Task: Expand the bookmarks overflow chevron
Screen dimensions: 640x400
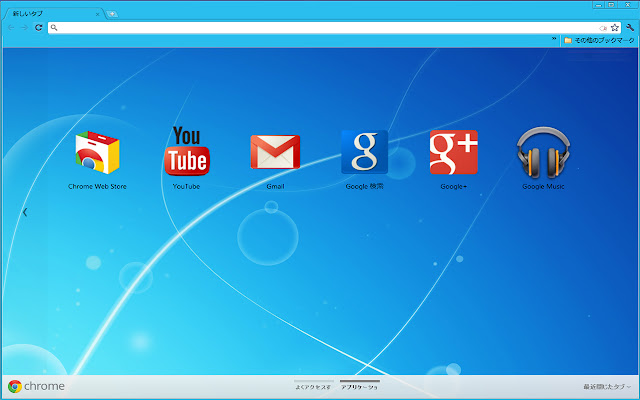Action: click(x=554, y=39)
